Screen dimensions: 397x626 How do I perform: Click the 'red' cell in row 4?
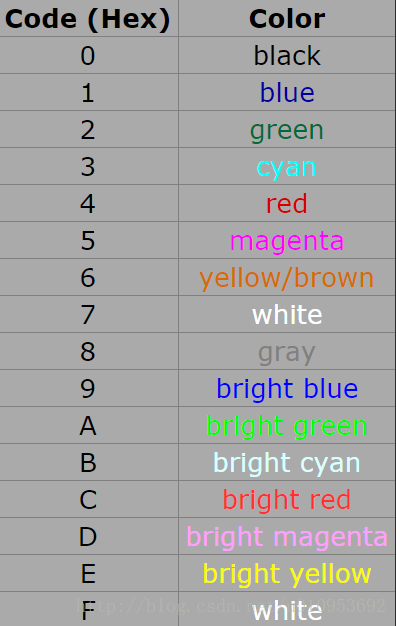tap(287, 203)
